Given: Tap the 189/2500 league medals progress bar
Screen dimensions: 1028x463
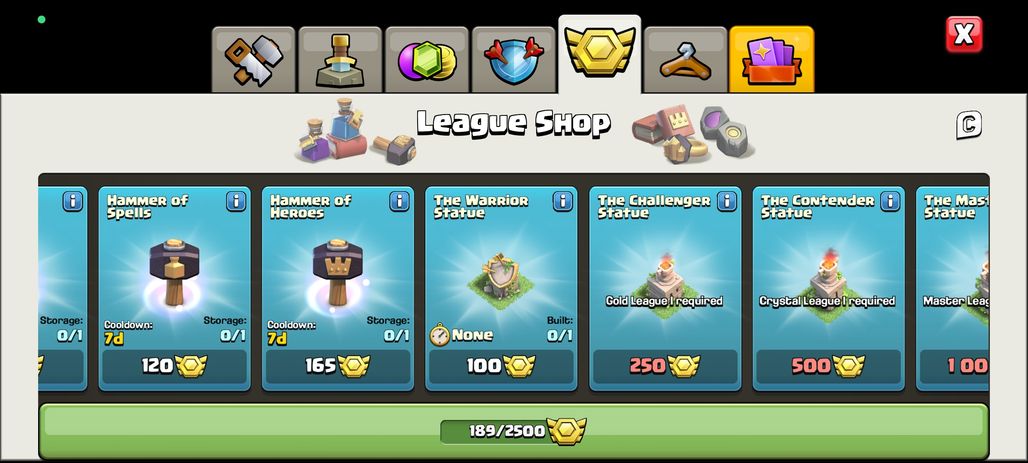Looking at the screenshot, I should click(513, 431).
